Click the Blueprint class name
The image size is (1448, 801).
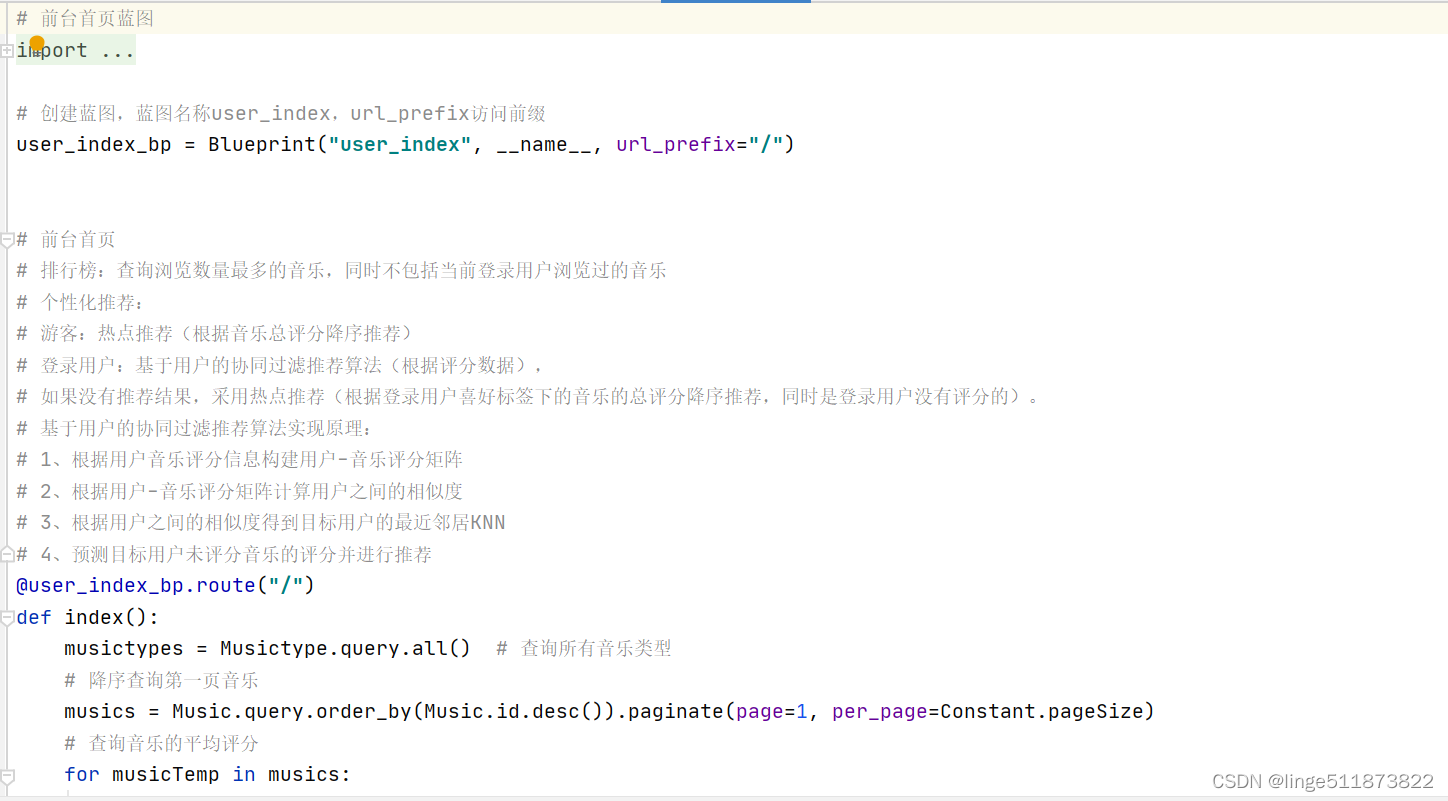(262, 144)
